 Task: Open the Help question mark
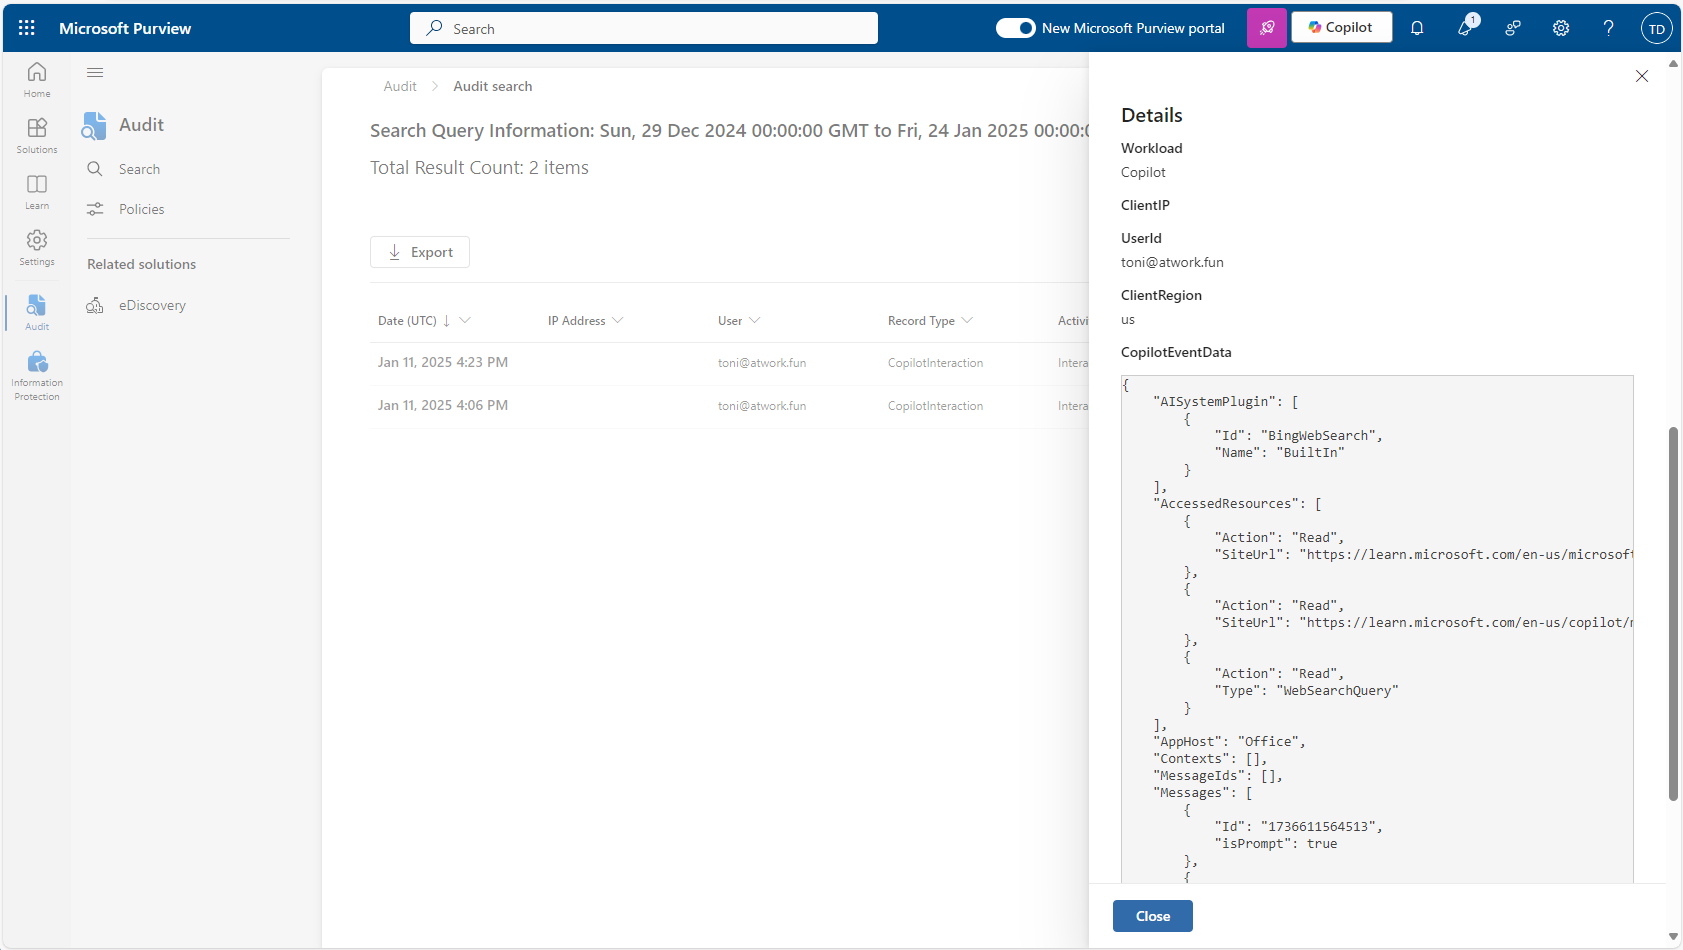[x=1609, y=28]
